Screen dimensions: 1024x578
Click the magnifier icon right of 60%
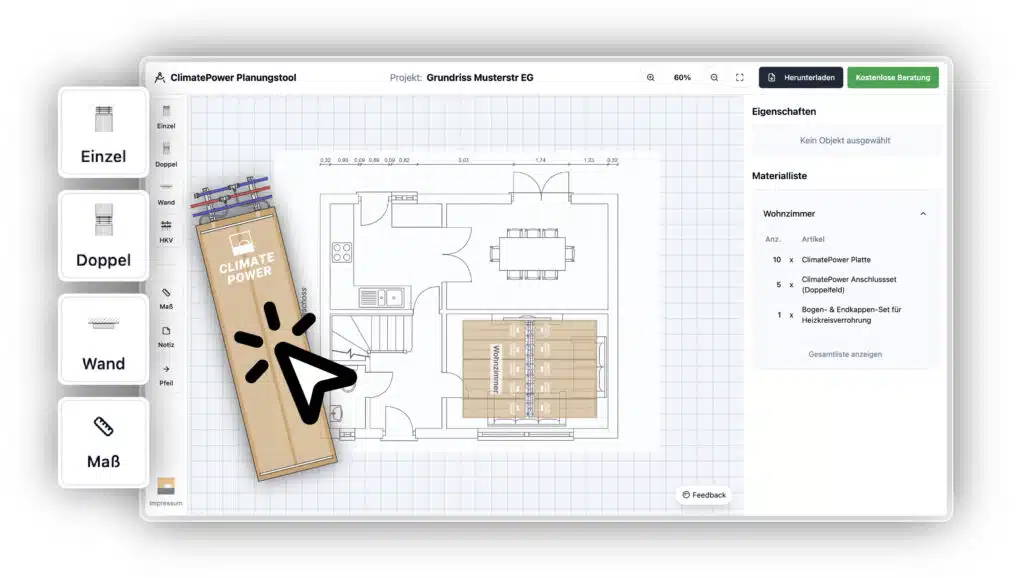click(714, 78)
